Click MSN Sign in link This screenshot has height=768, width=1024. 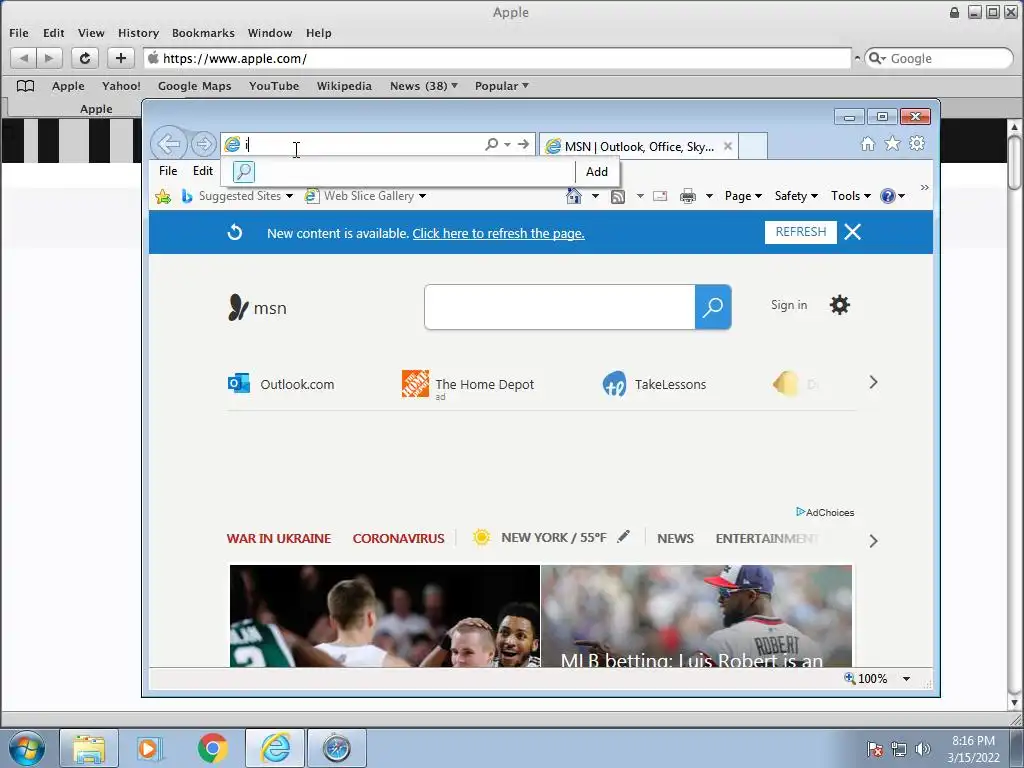pos(789,305)
